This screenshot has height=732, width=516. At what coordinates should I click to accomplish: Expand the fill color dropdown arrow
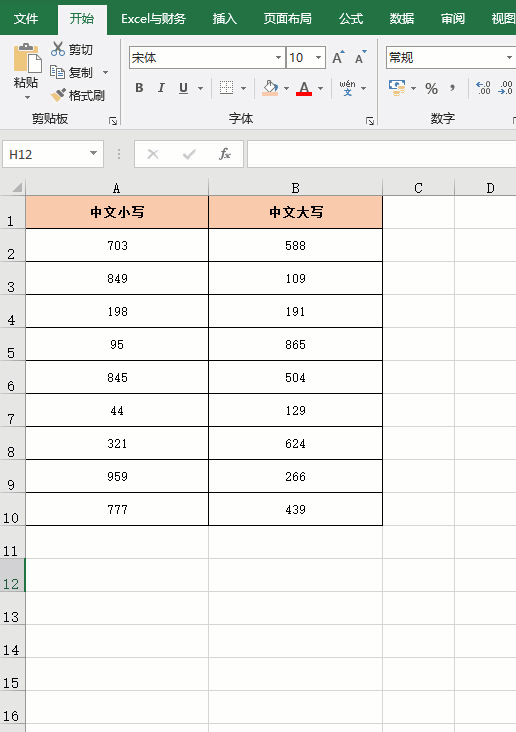point(286,88)
